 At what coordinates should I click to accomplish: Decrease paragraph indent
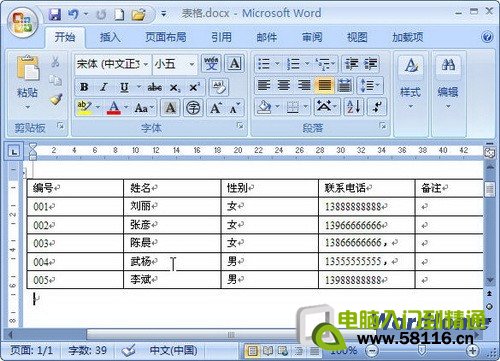351,64
